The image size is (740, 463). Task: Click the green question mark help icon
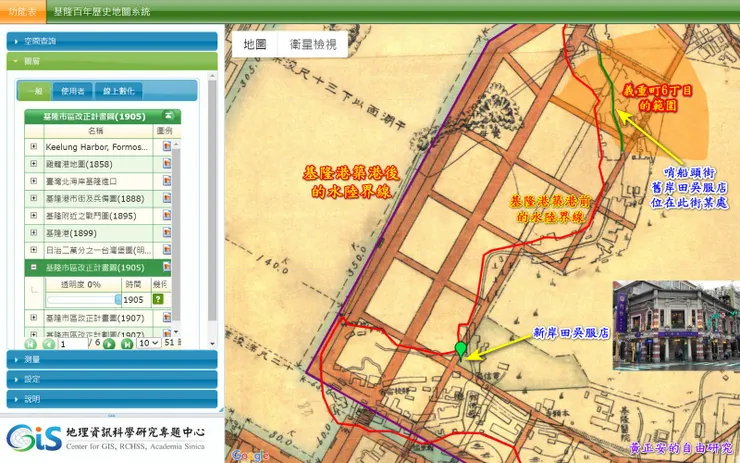click(x=158, y=299)
